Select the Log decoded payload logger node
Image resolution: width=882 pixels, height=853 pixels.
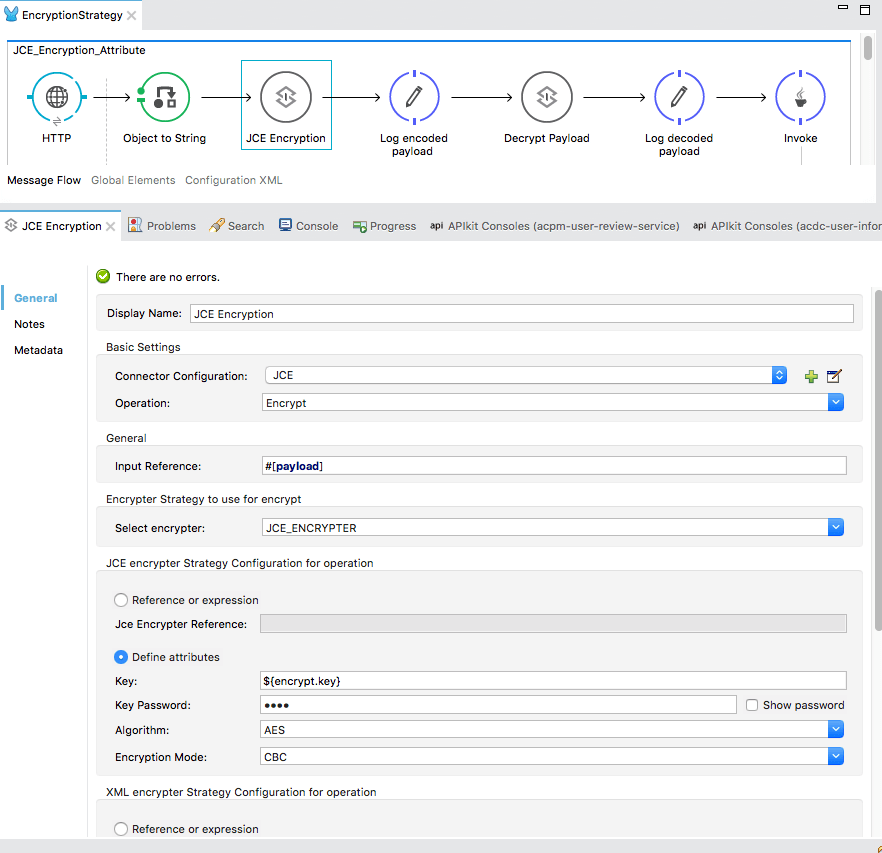coord(679,97)
